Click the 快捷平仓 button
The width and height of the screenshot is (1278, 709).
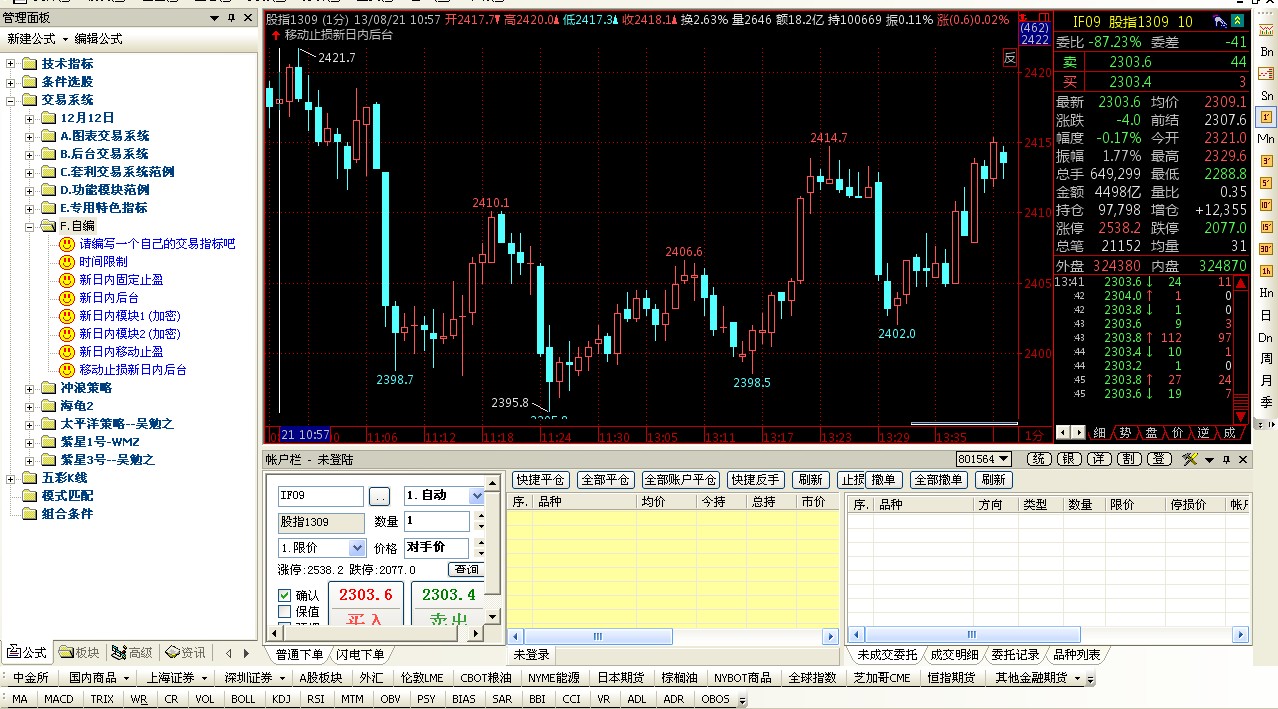point(540,480)
